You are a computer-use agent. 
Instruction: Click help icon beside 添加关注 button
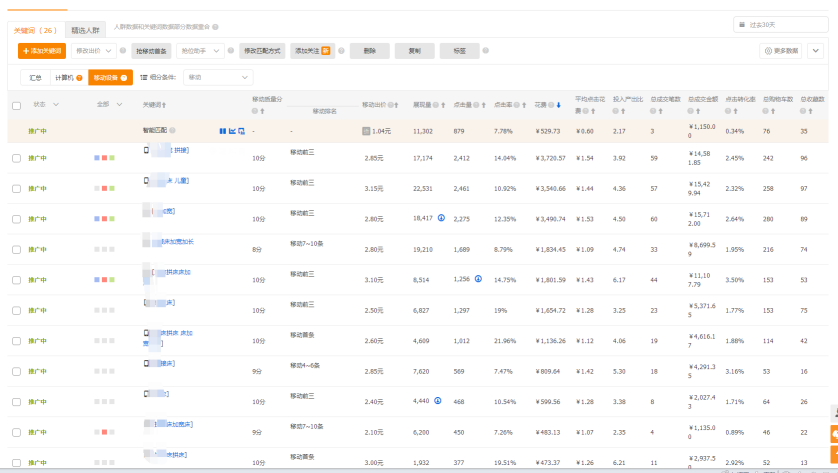pyautogui.click(x=340, y=50)
